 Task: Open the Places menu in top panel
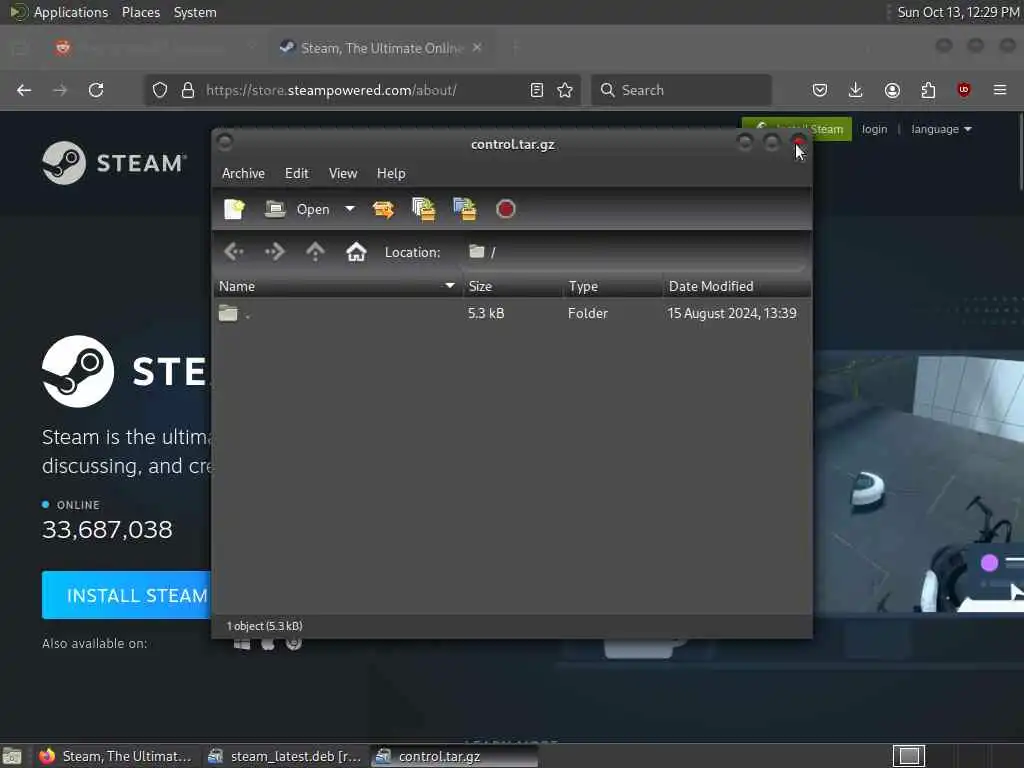pyautogui.click(x=141, y=12)
